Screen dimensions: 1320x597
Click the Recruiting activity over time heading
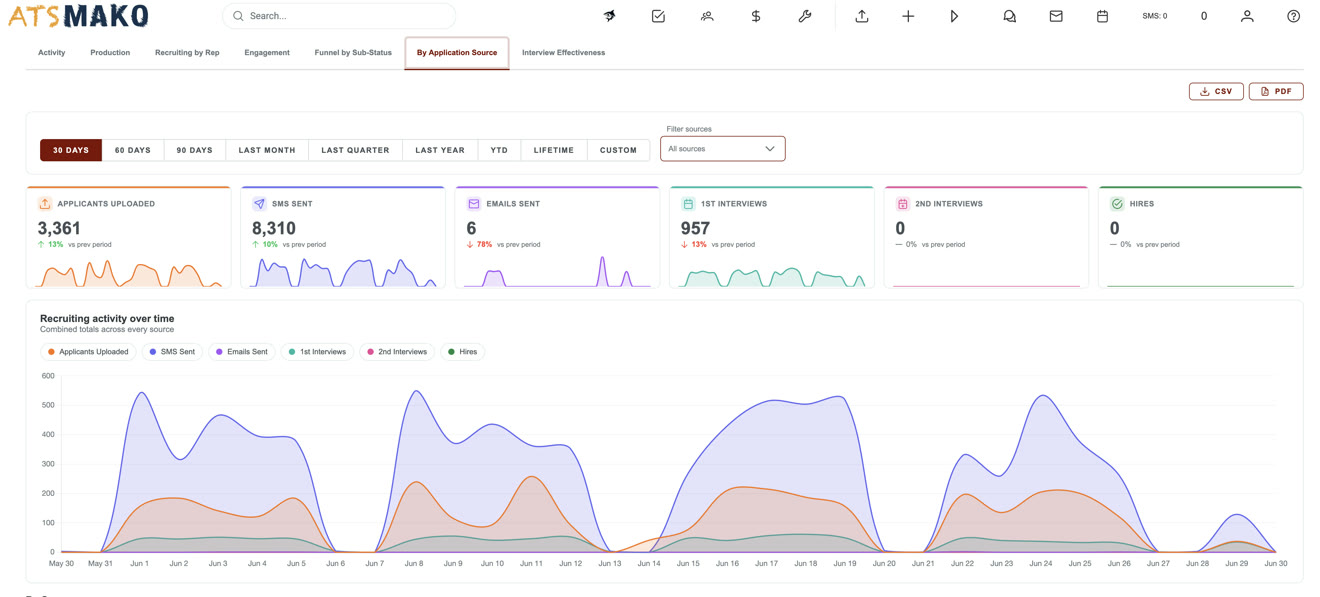point(107,318)
